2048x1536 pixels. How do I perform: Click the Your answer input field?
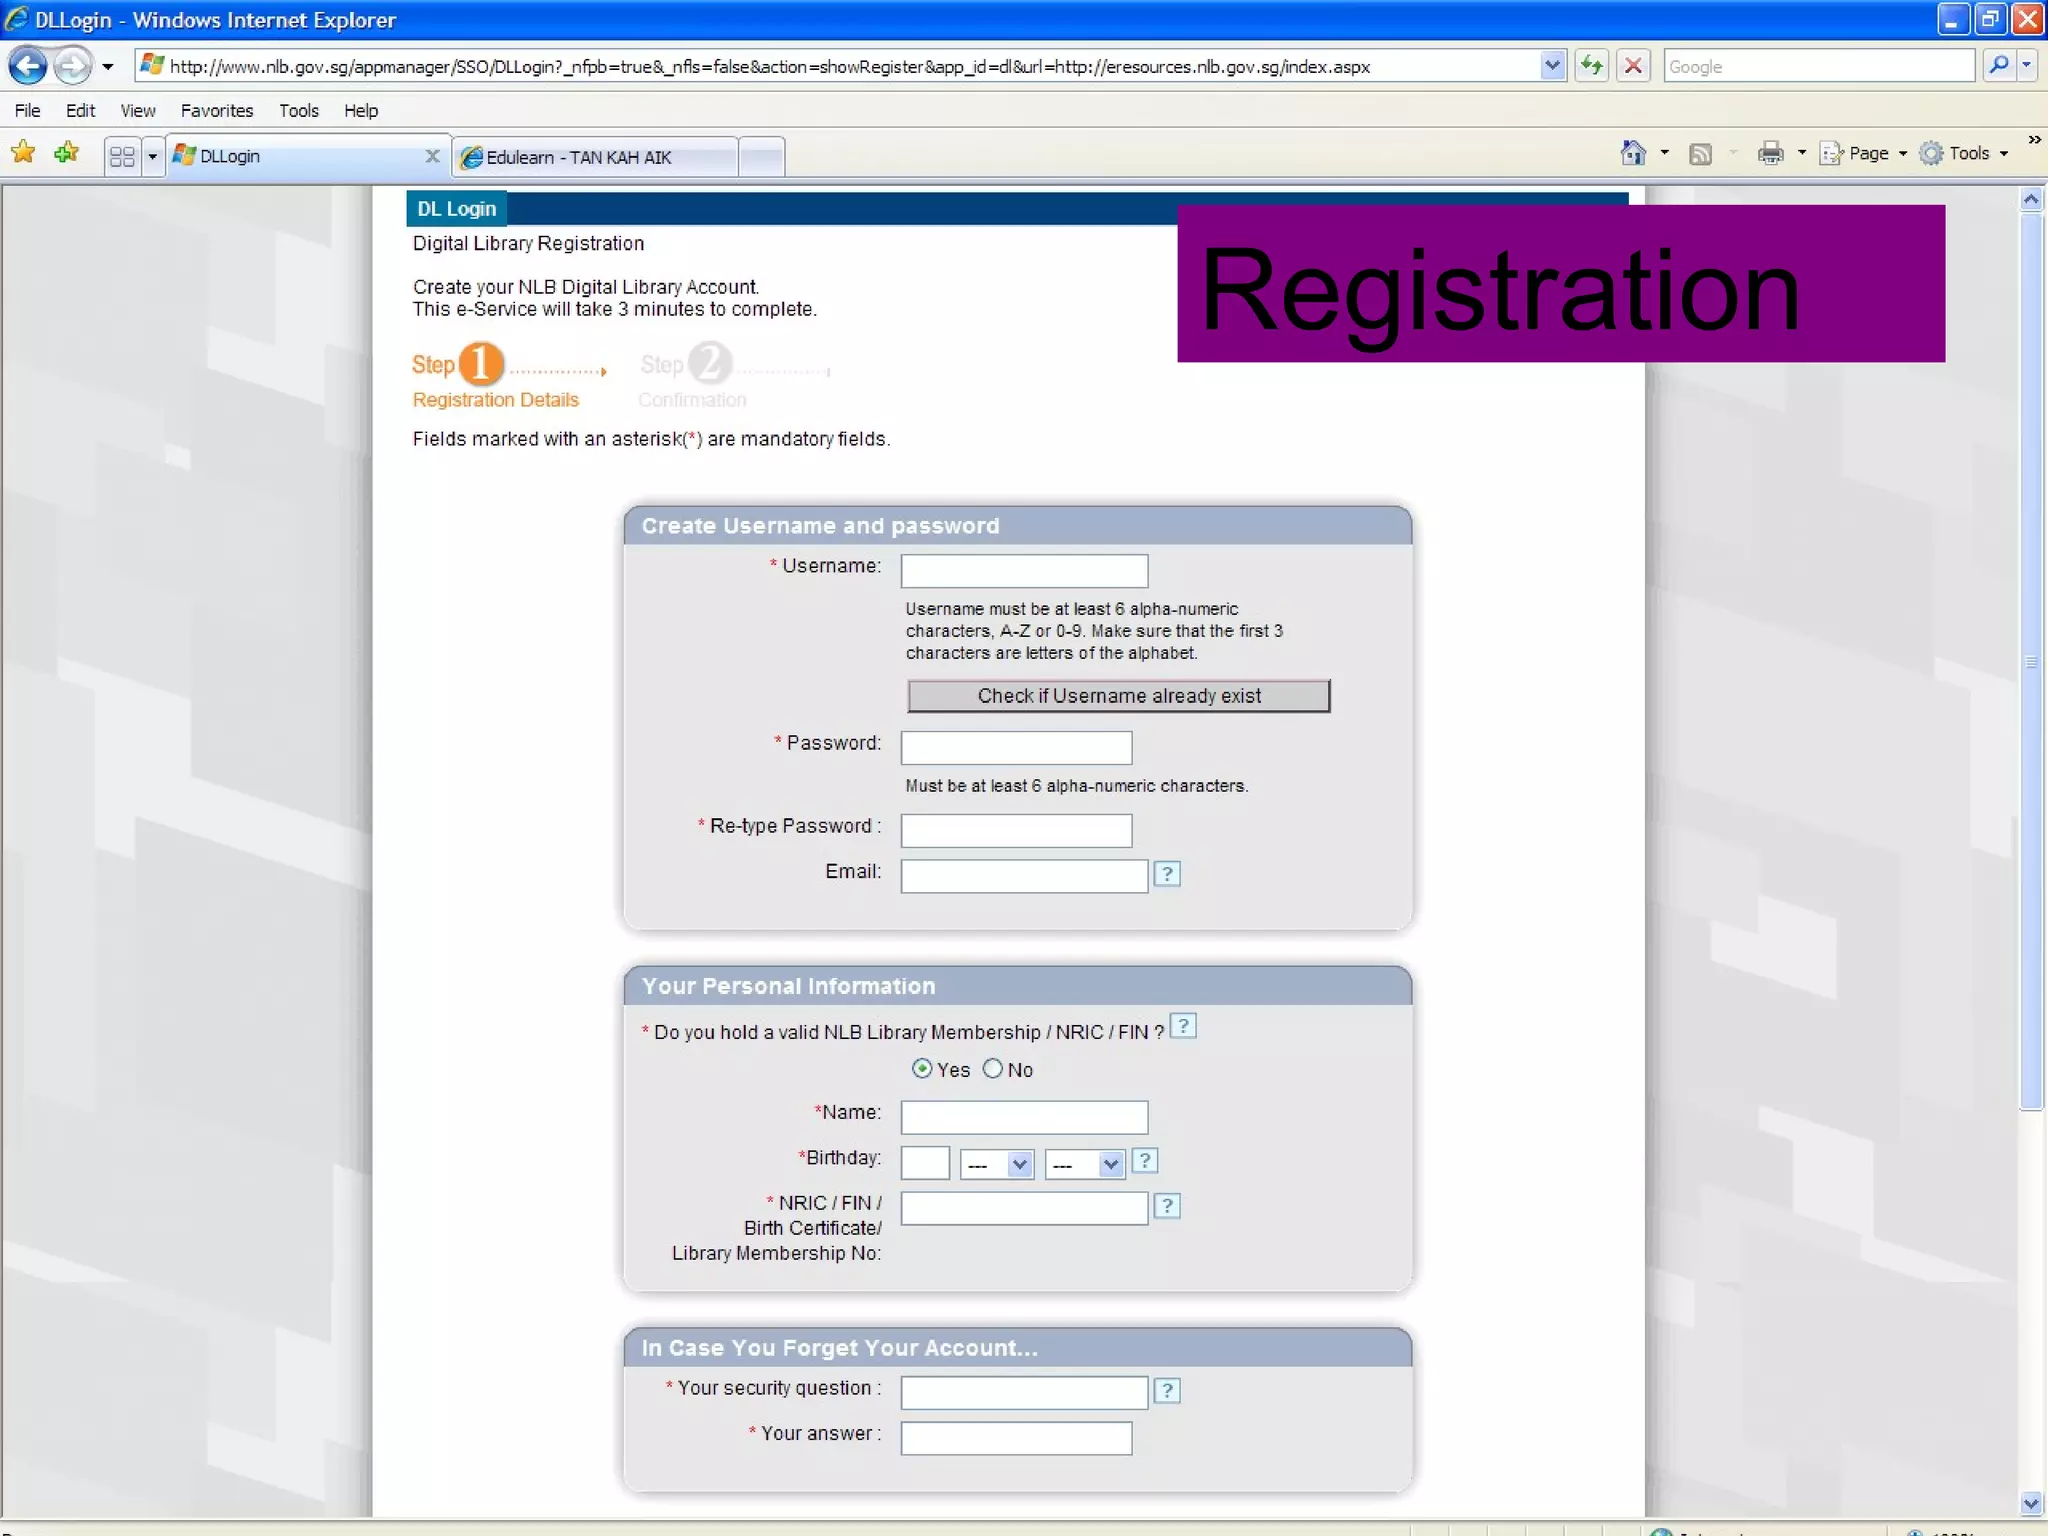pyautogui.click(x=1016, y=1439)
